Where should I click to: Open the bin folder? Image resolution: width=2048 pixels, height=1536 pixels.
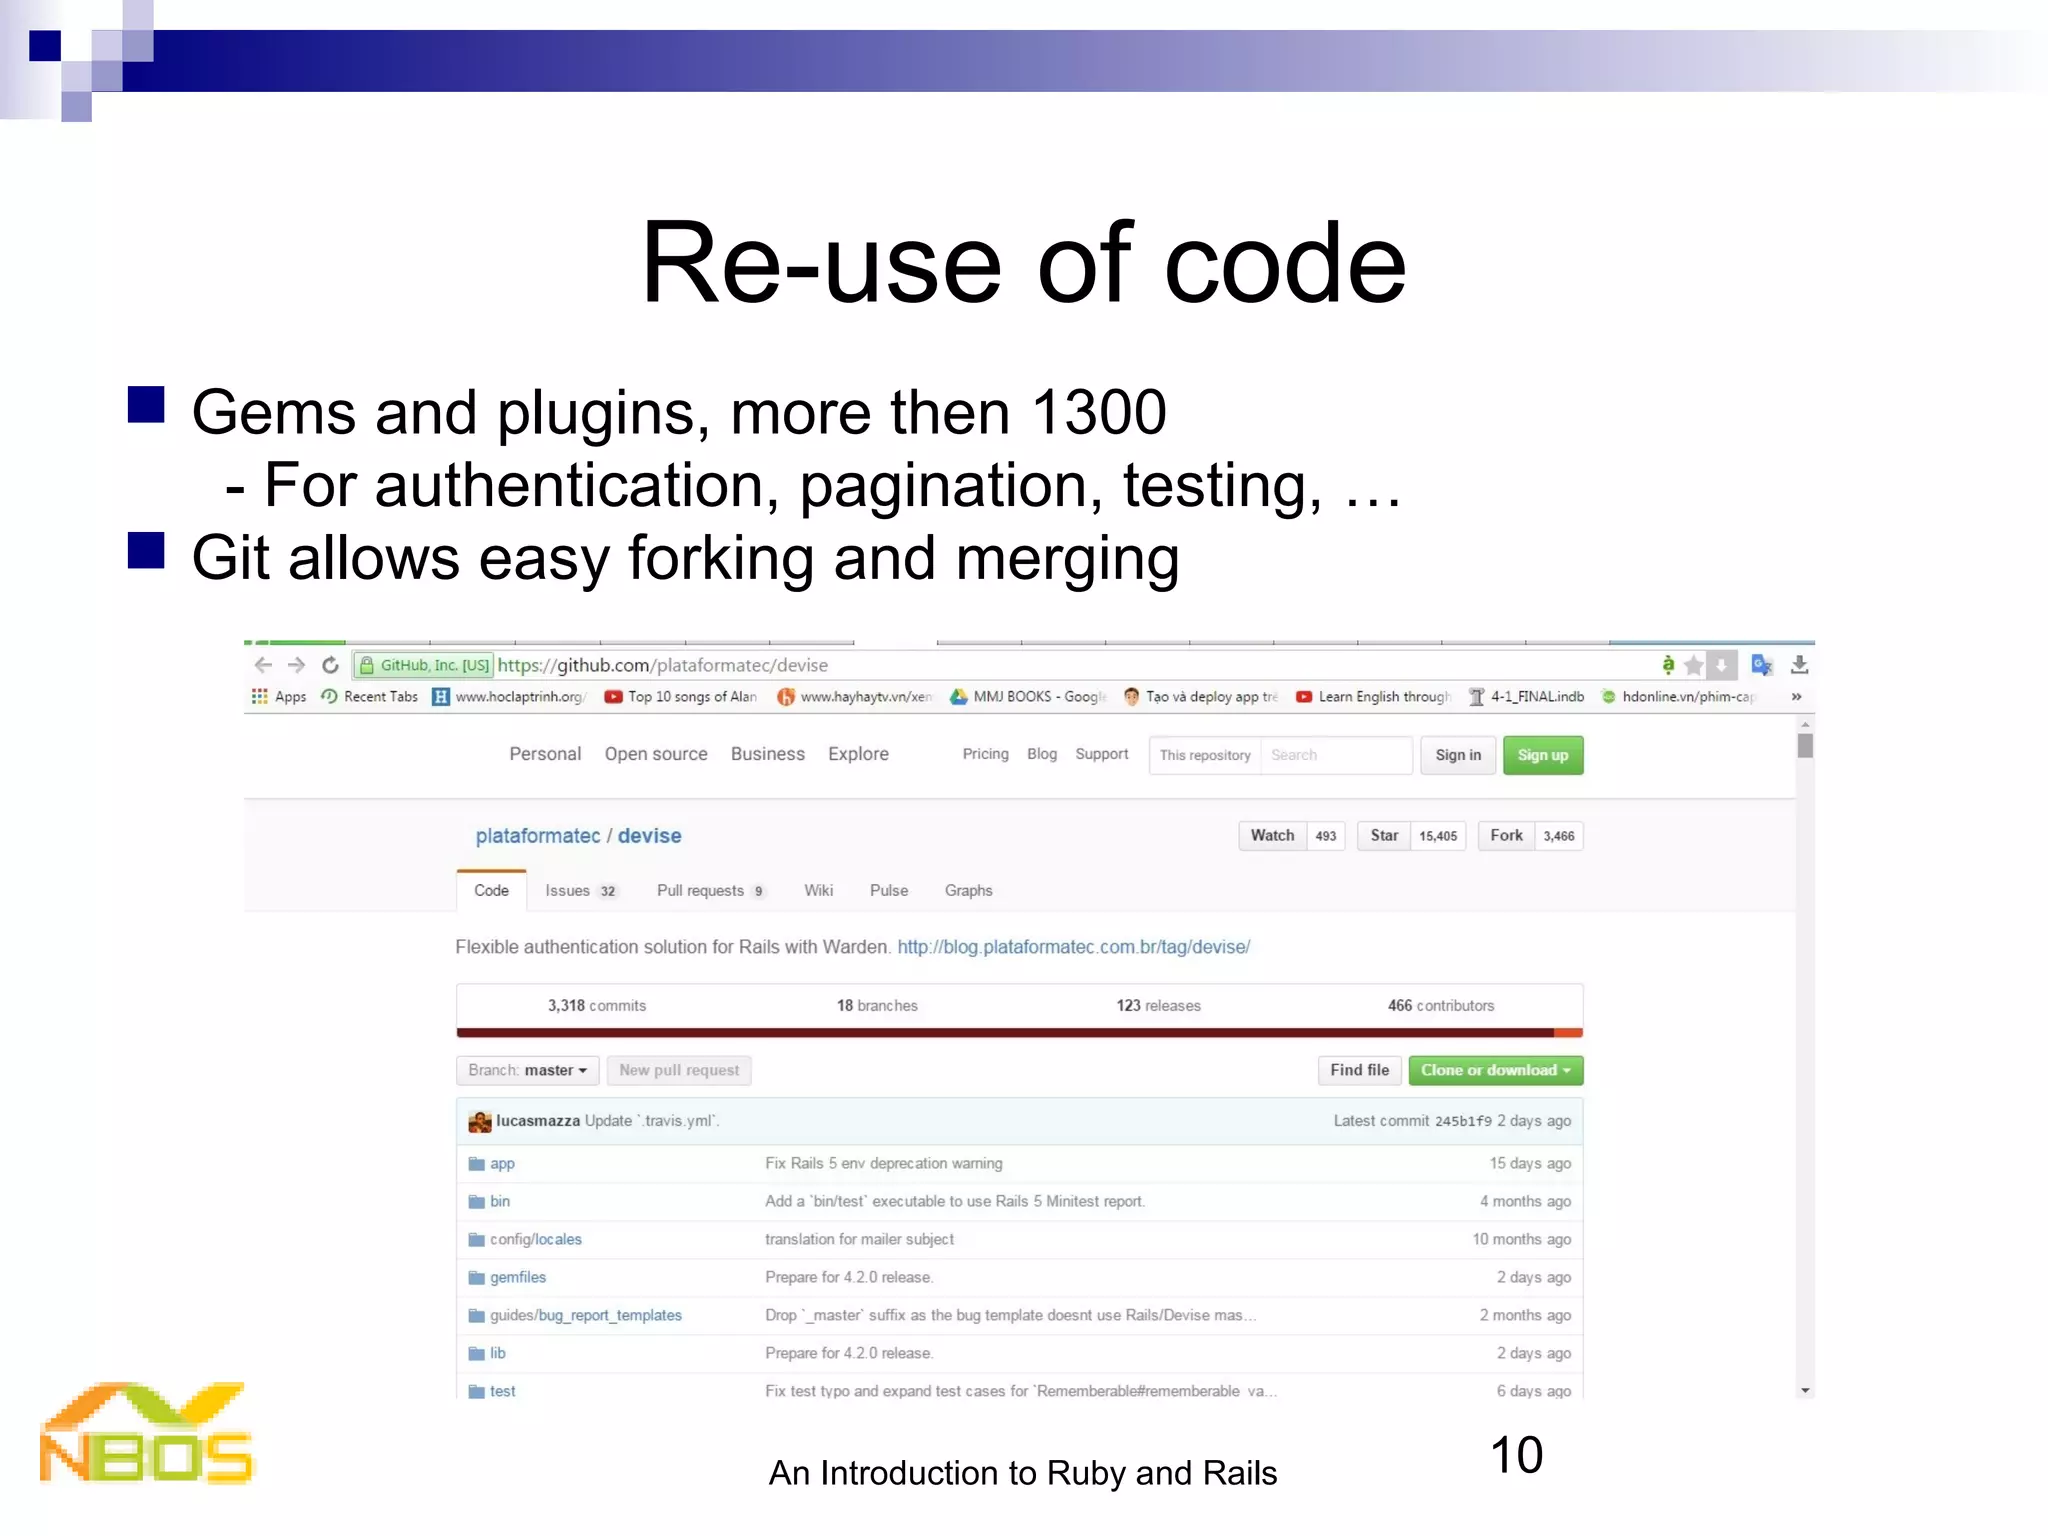point(500,1202)
